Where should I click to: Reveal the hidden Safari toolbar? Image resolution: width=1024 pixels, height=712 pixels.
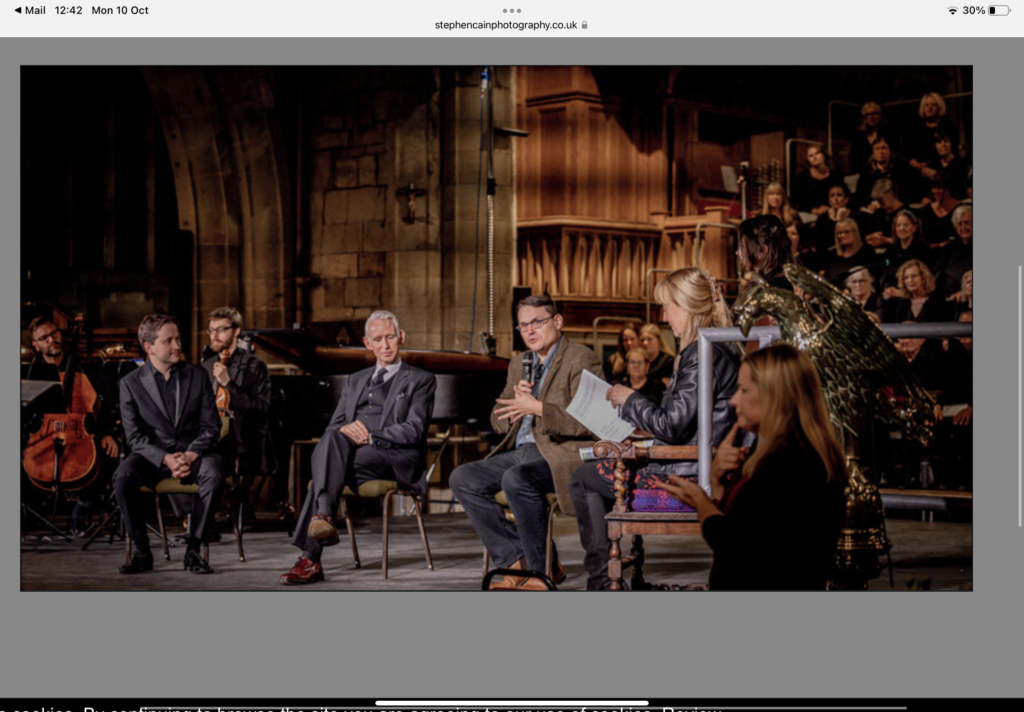tap(512, 10)
